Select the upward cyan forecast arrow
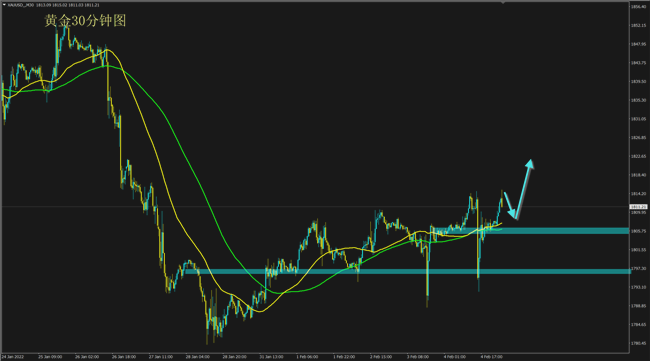Image resolution: width=650 pixels, height=361 pixels. tap(525, 188)
